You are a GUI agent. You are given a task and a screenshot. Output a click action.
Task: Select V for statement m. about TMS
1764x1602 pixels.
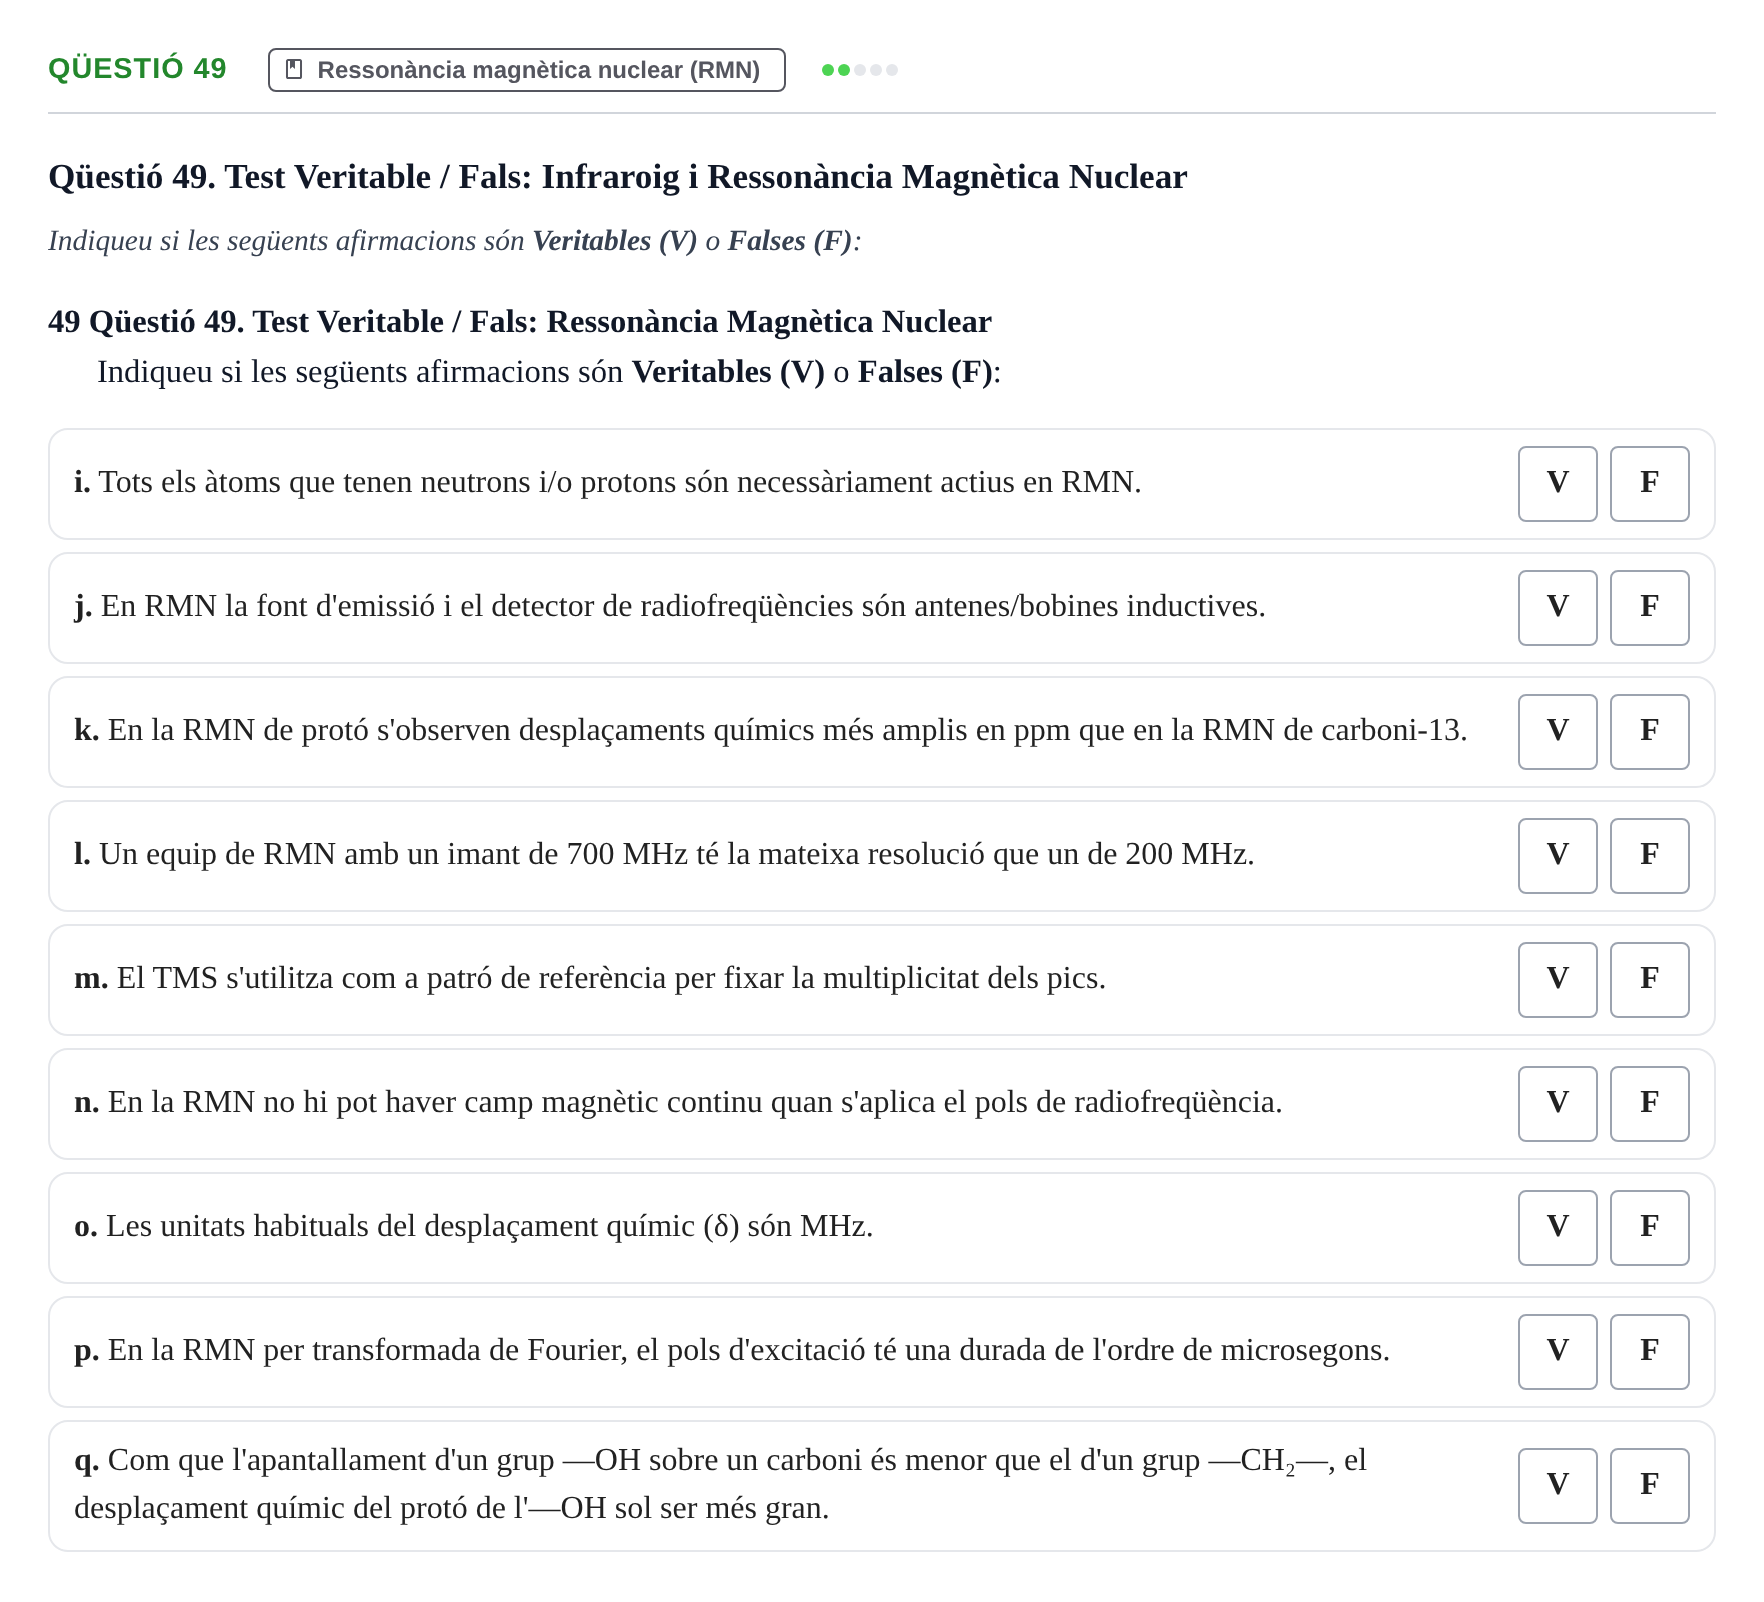1558,980
